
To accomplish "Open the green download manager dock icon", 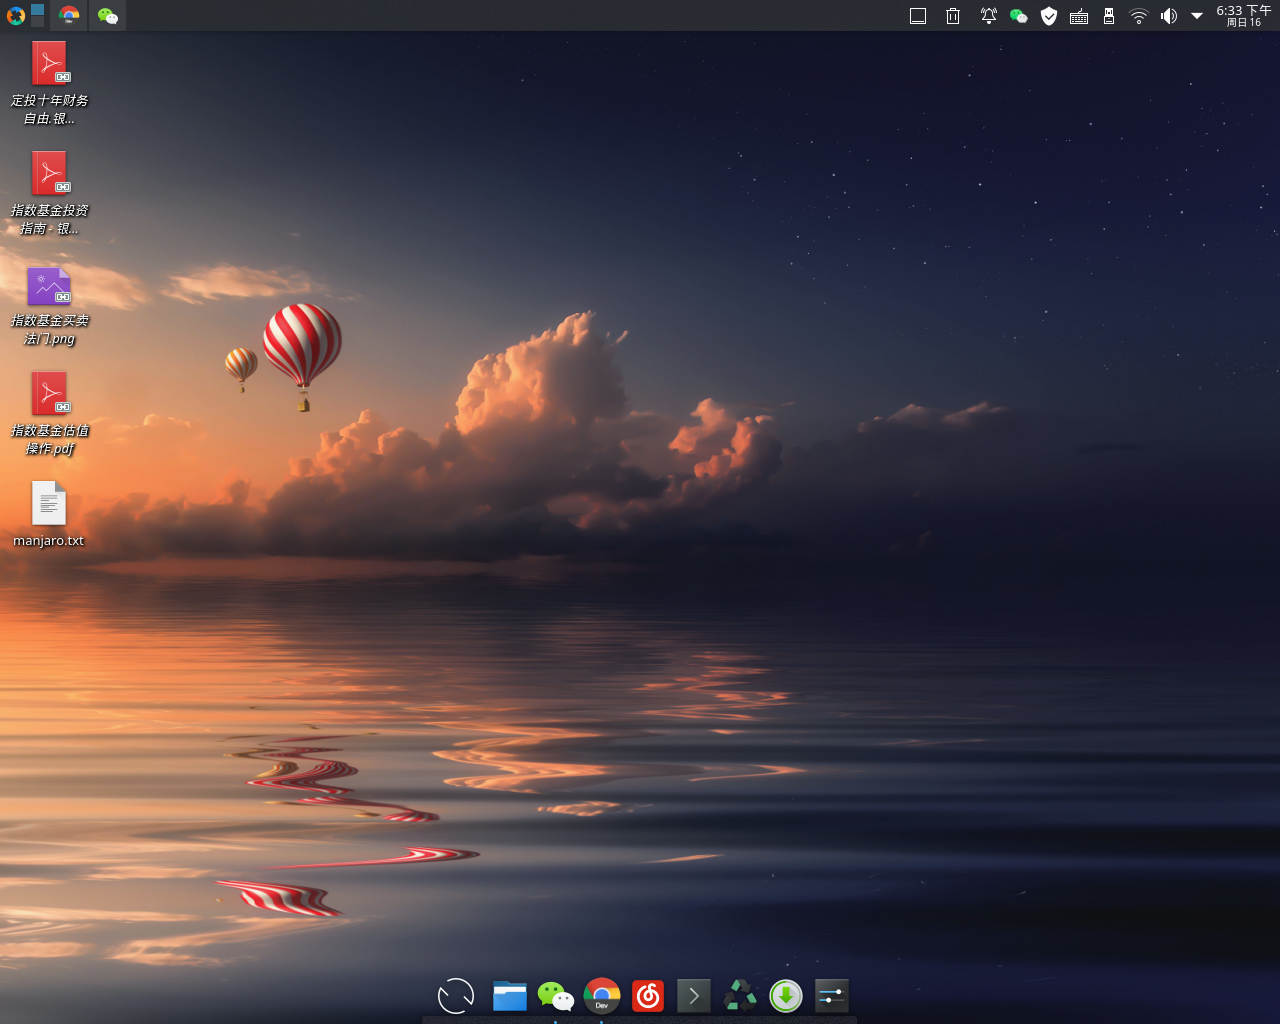I will click(786, 995).
